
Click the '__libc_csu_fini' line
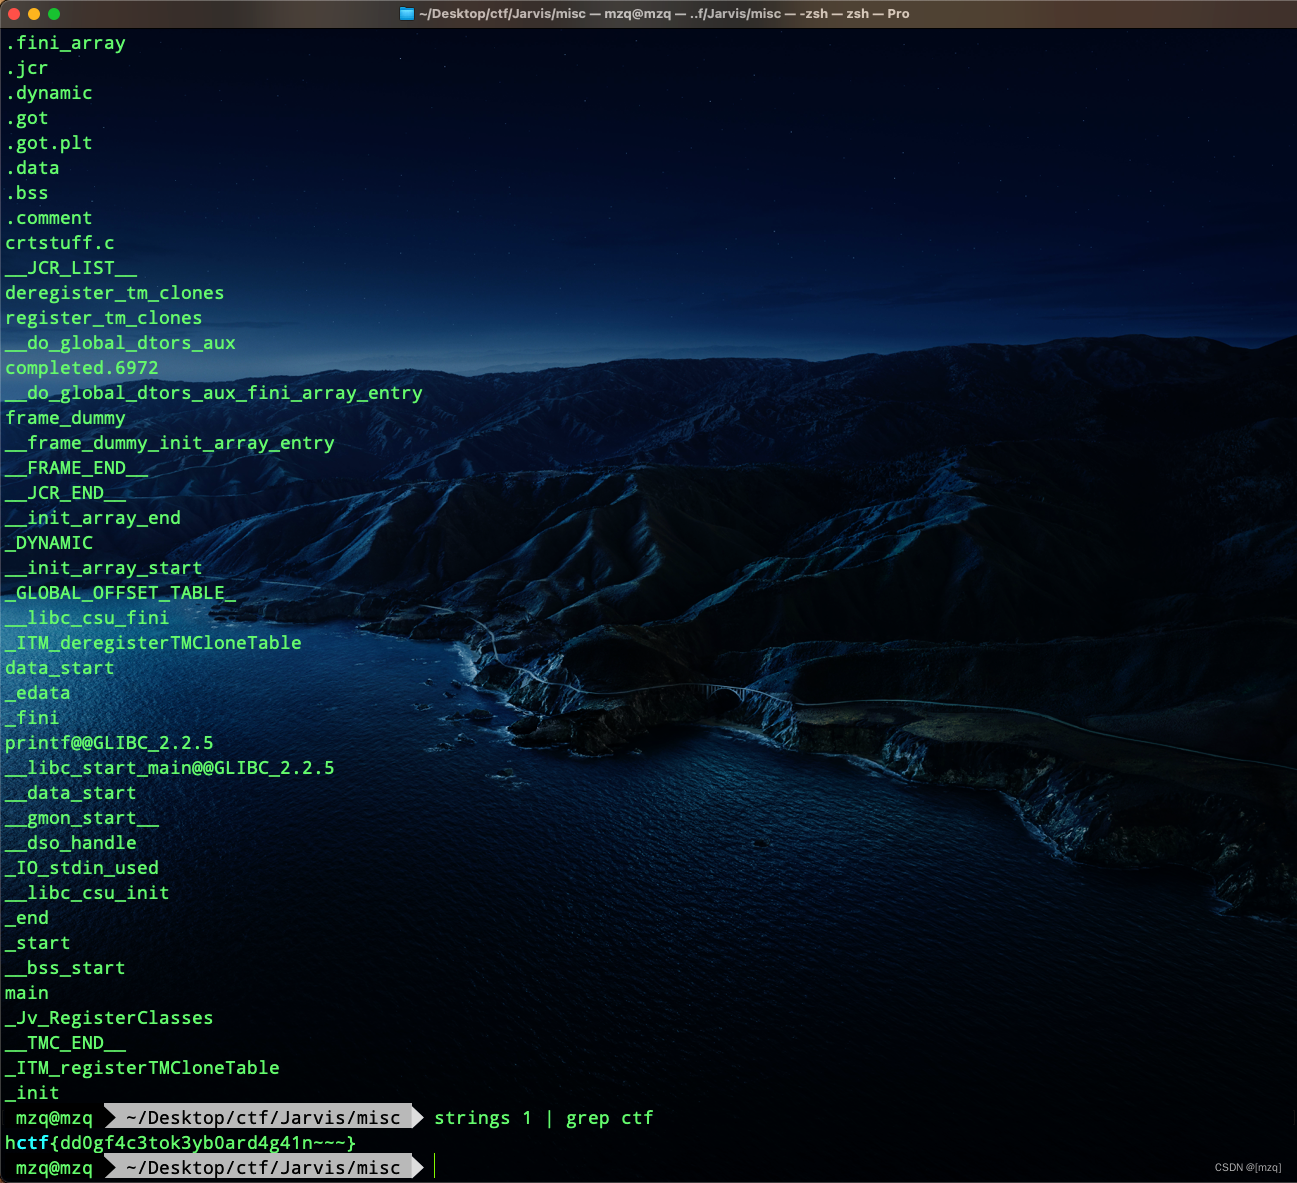point(88,618)
